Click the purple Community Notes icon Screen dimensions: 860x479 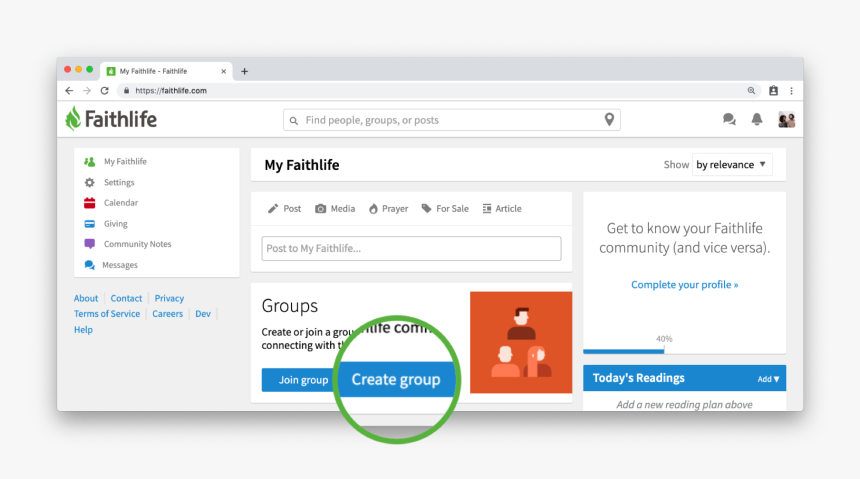pos(89,244)
